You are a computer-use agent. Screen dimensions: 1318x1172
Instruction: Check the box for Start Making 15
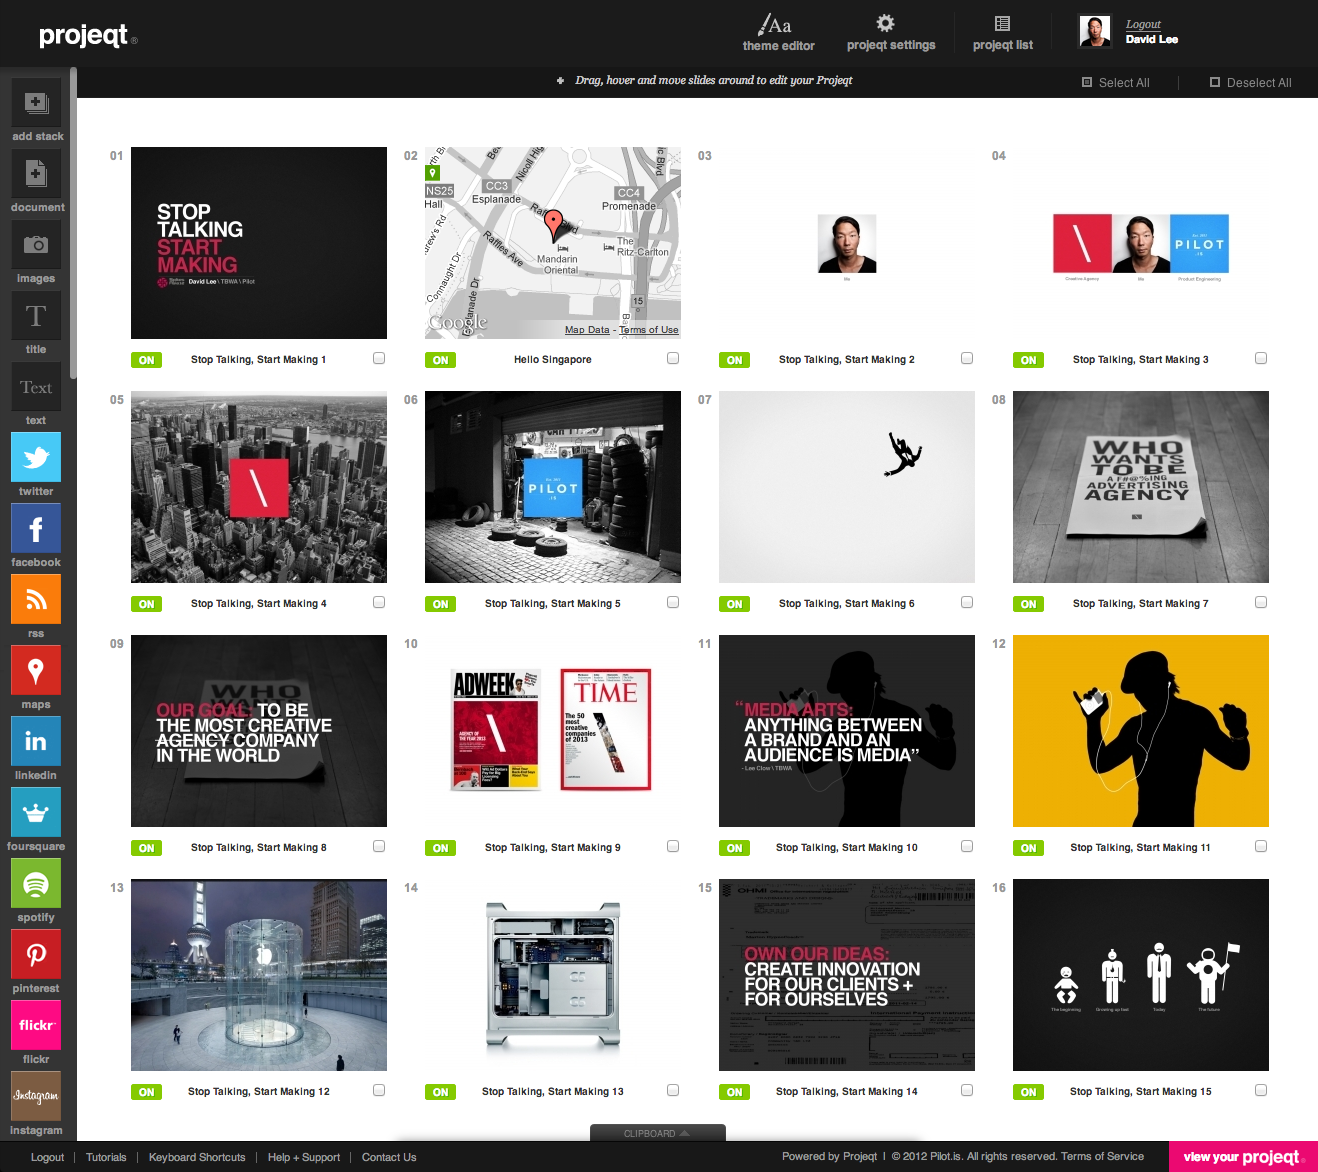pyautogui.click(x=1261, y=1090)
